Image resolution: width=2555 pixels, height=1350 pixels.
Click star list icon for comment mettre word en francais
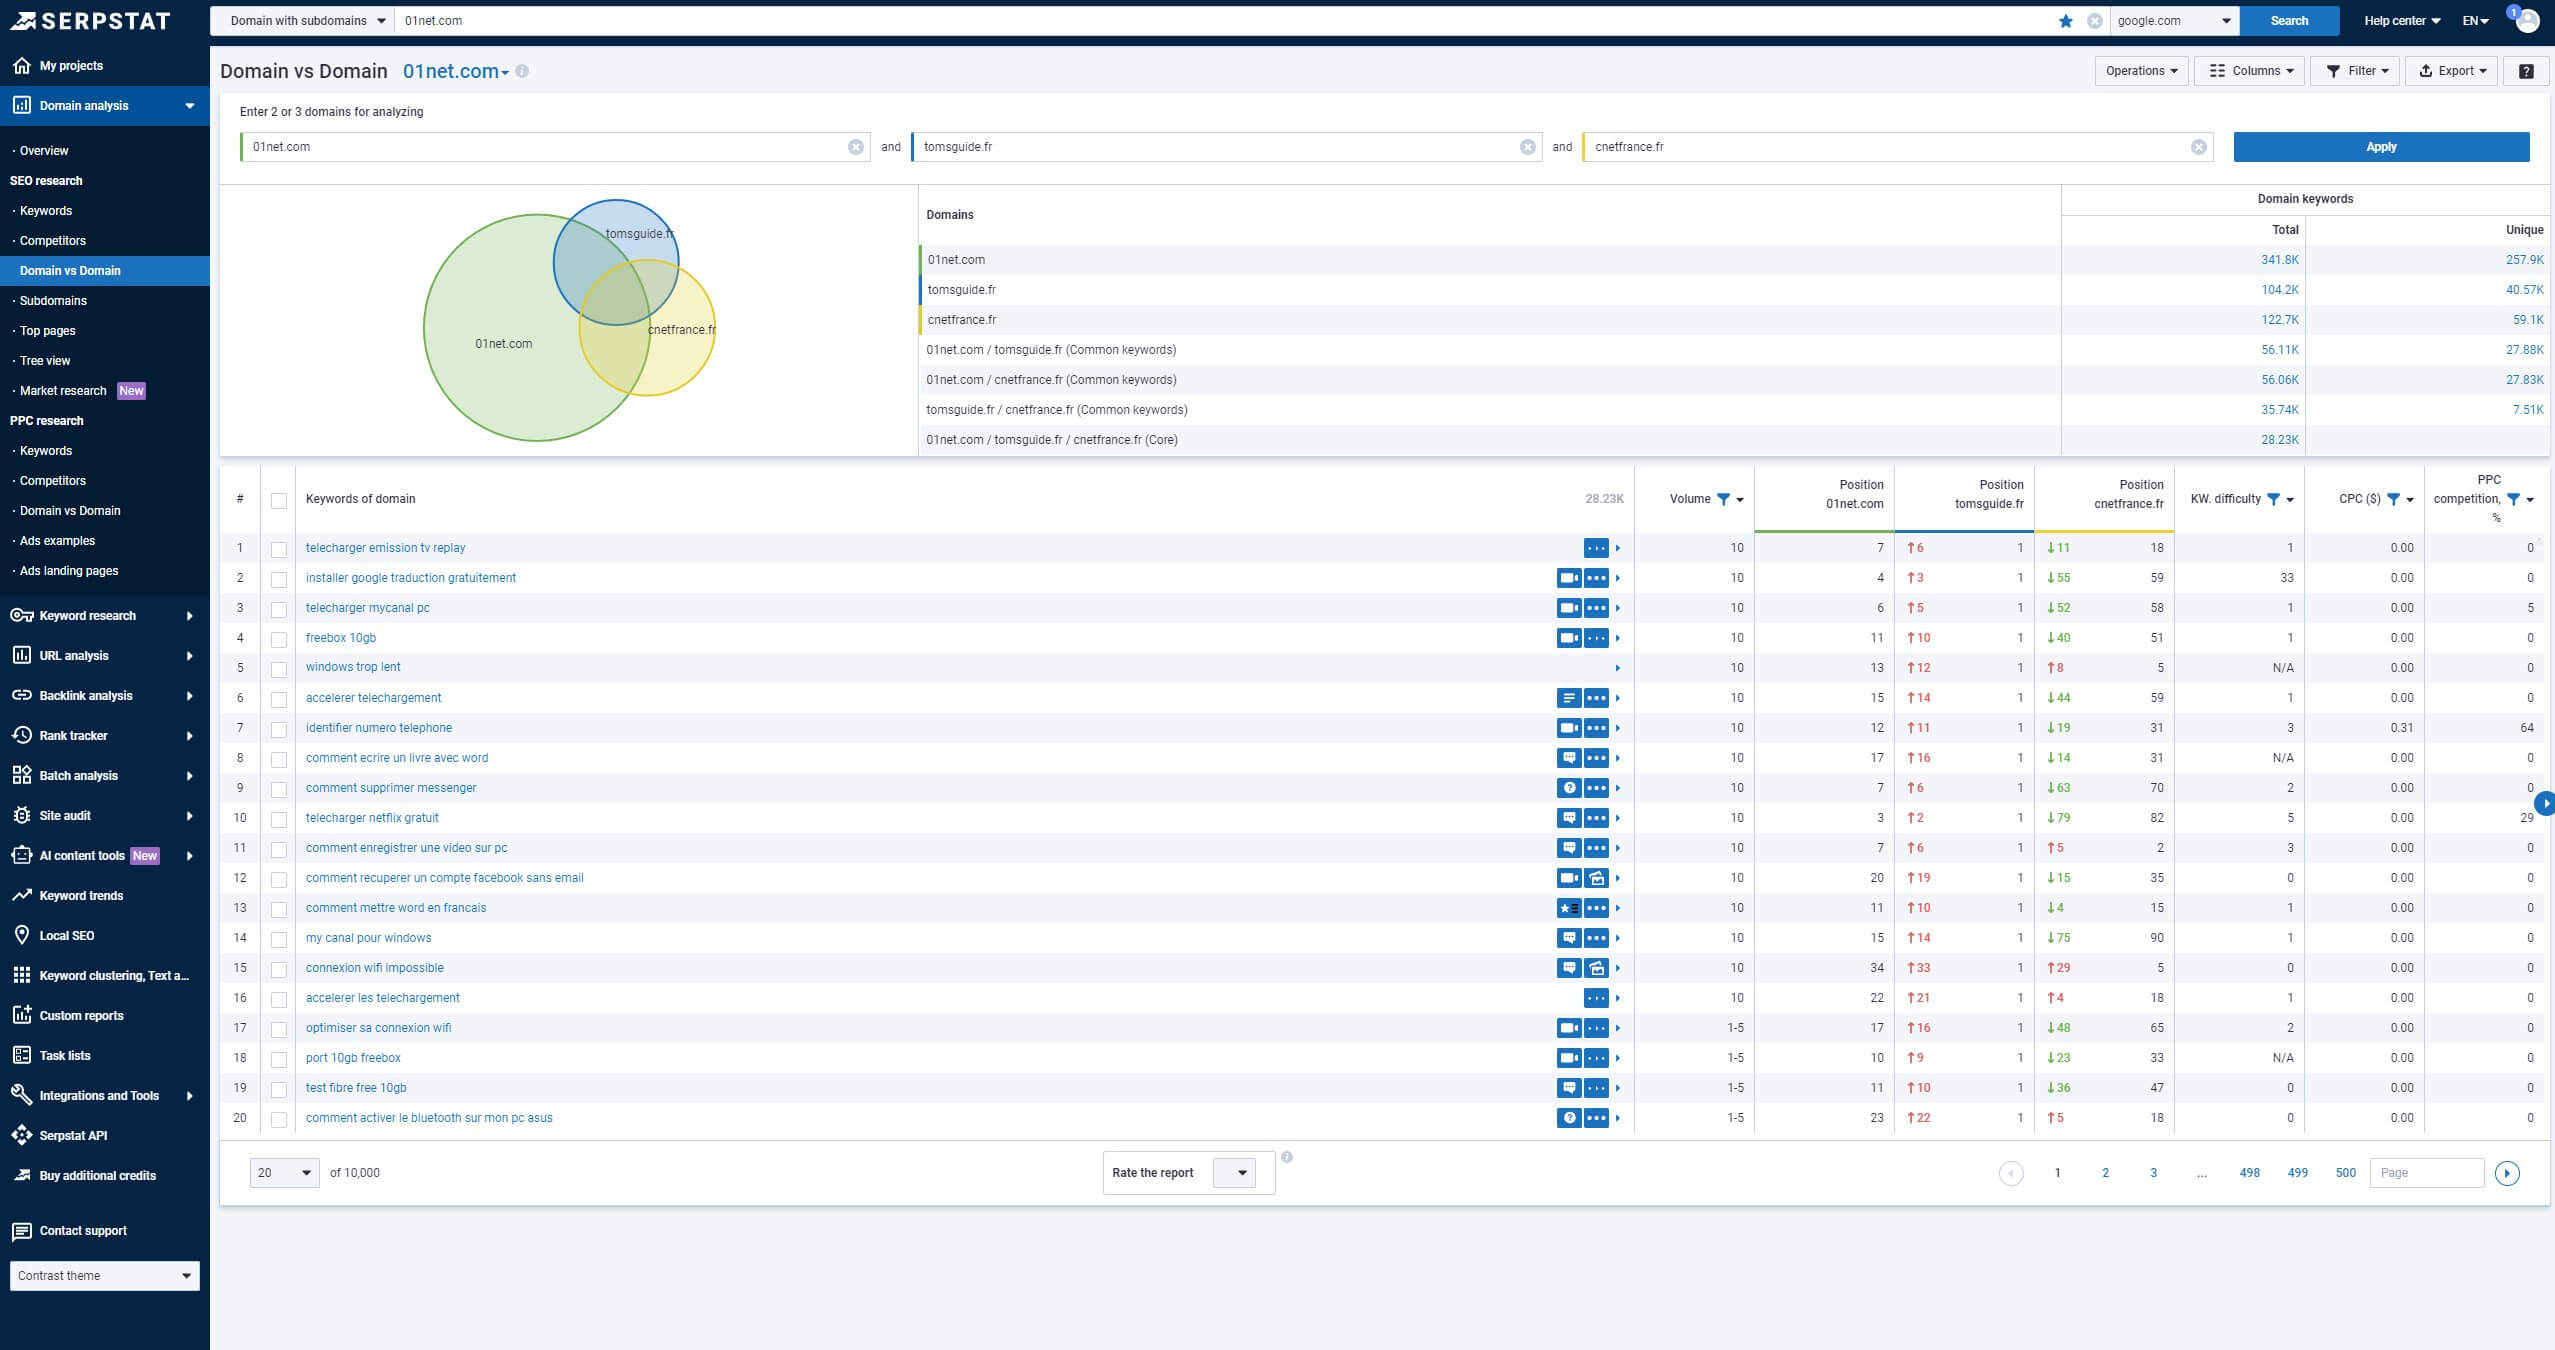[x=1569, y=908]
